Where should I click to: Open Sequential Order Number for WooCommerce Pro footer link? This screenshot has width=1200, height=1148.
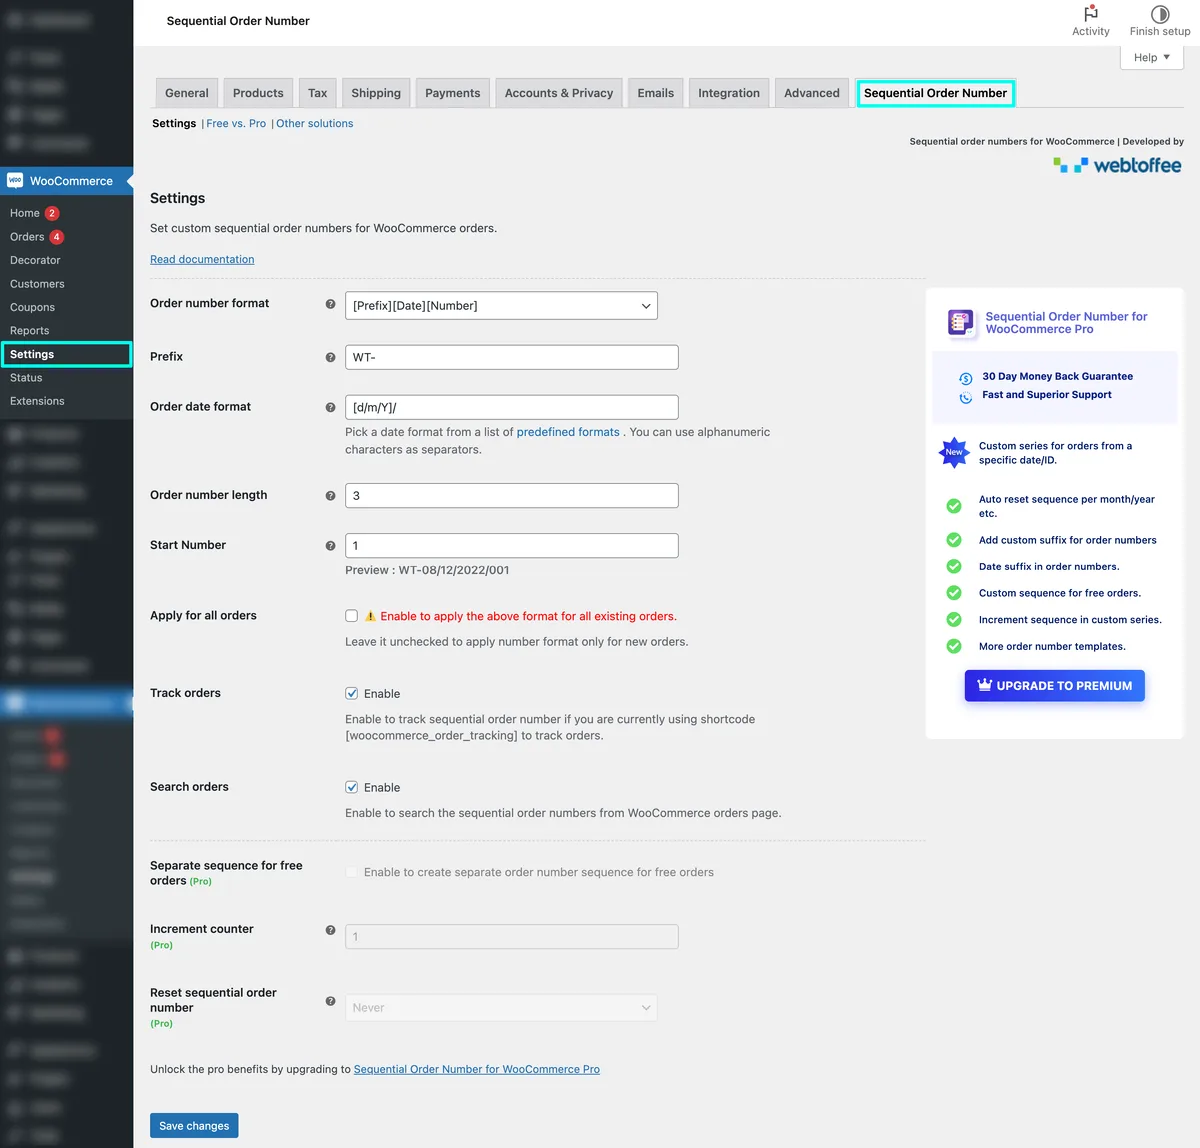pos(477,1069)
